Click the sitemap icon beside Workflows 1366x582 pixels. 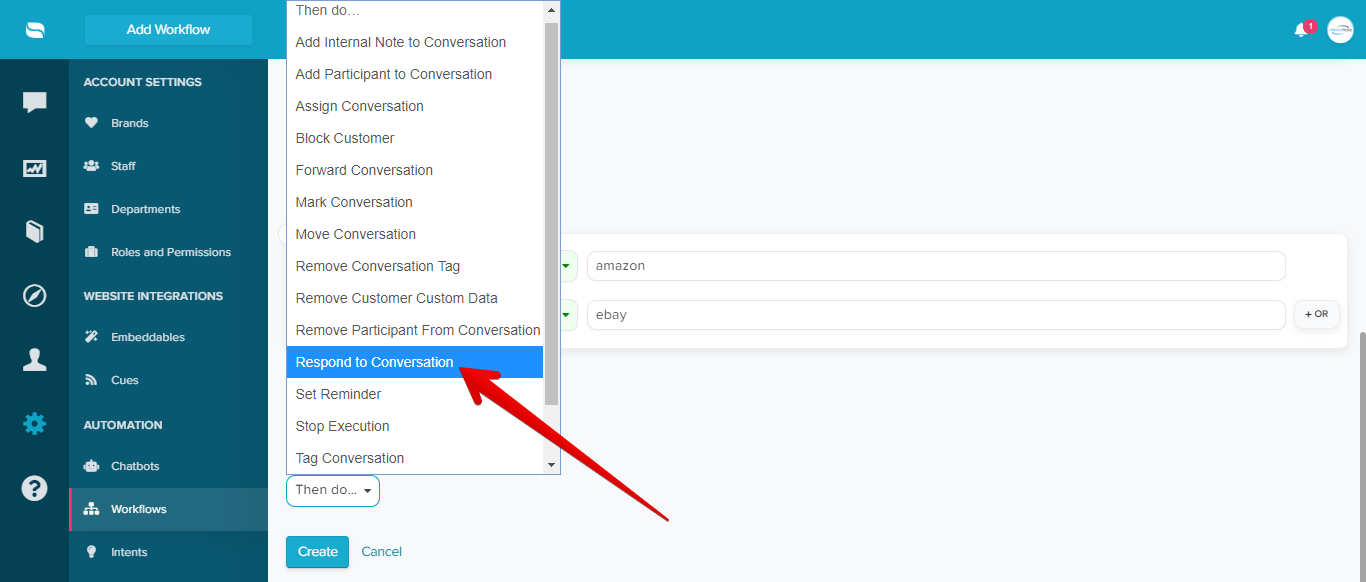tap(92, 509)
